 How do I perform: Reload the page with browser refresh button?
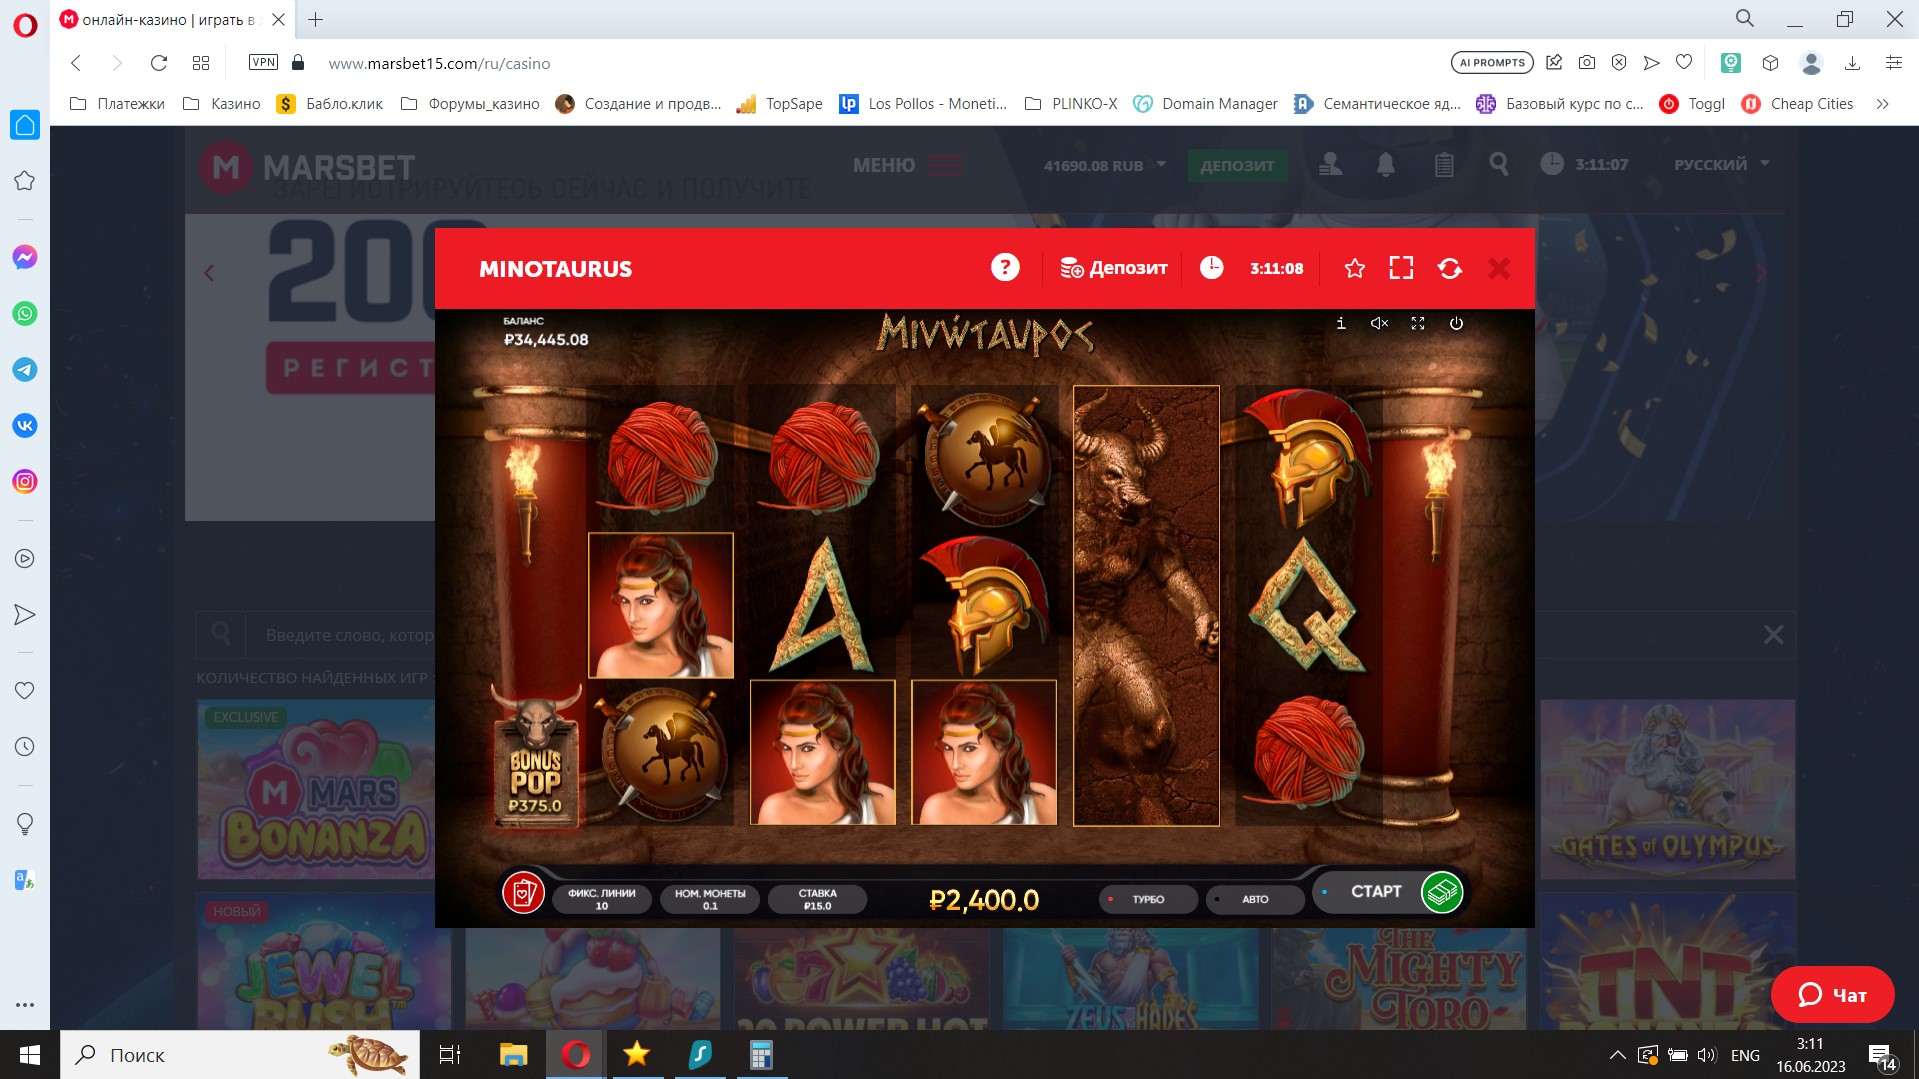(158, 63)
